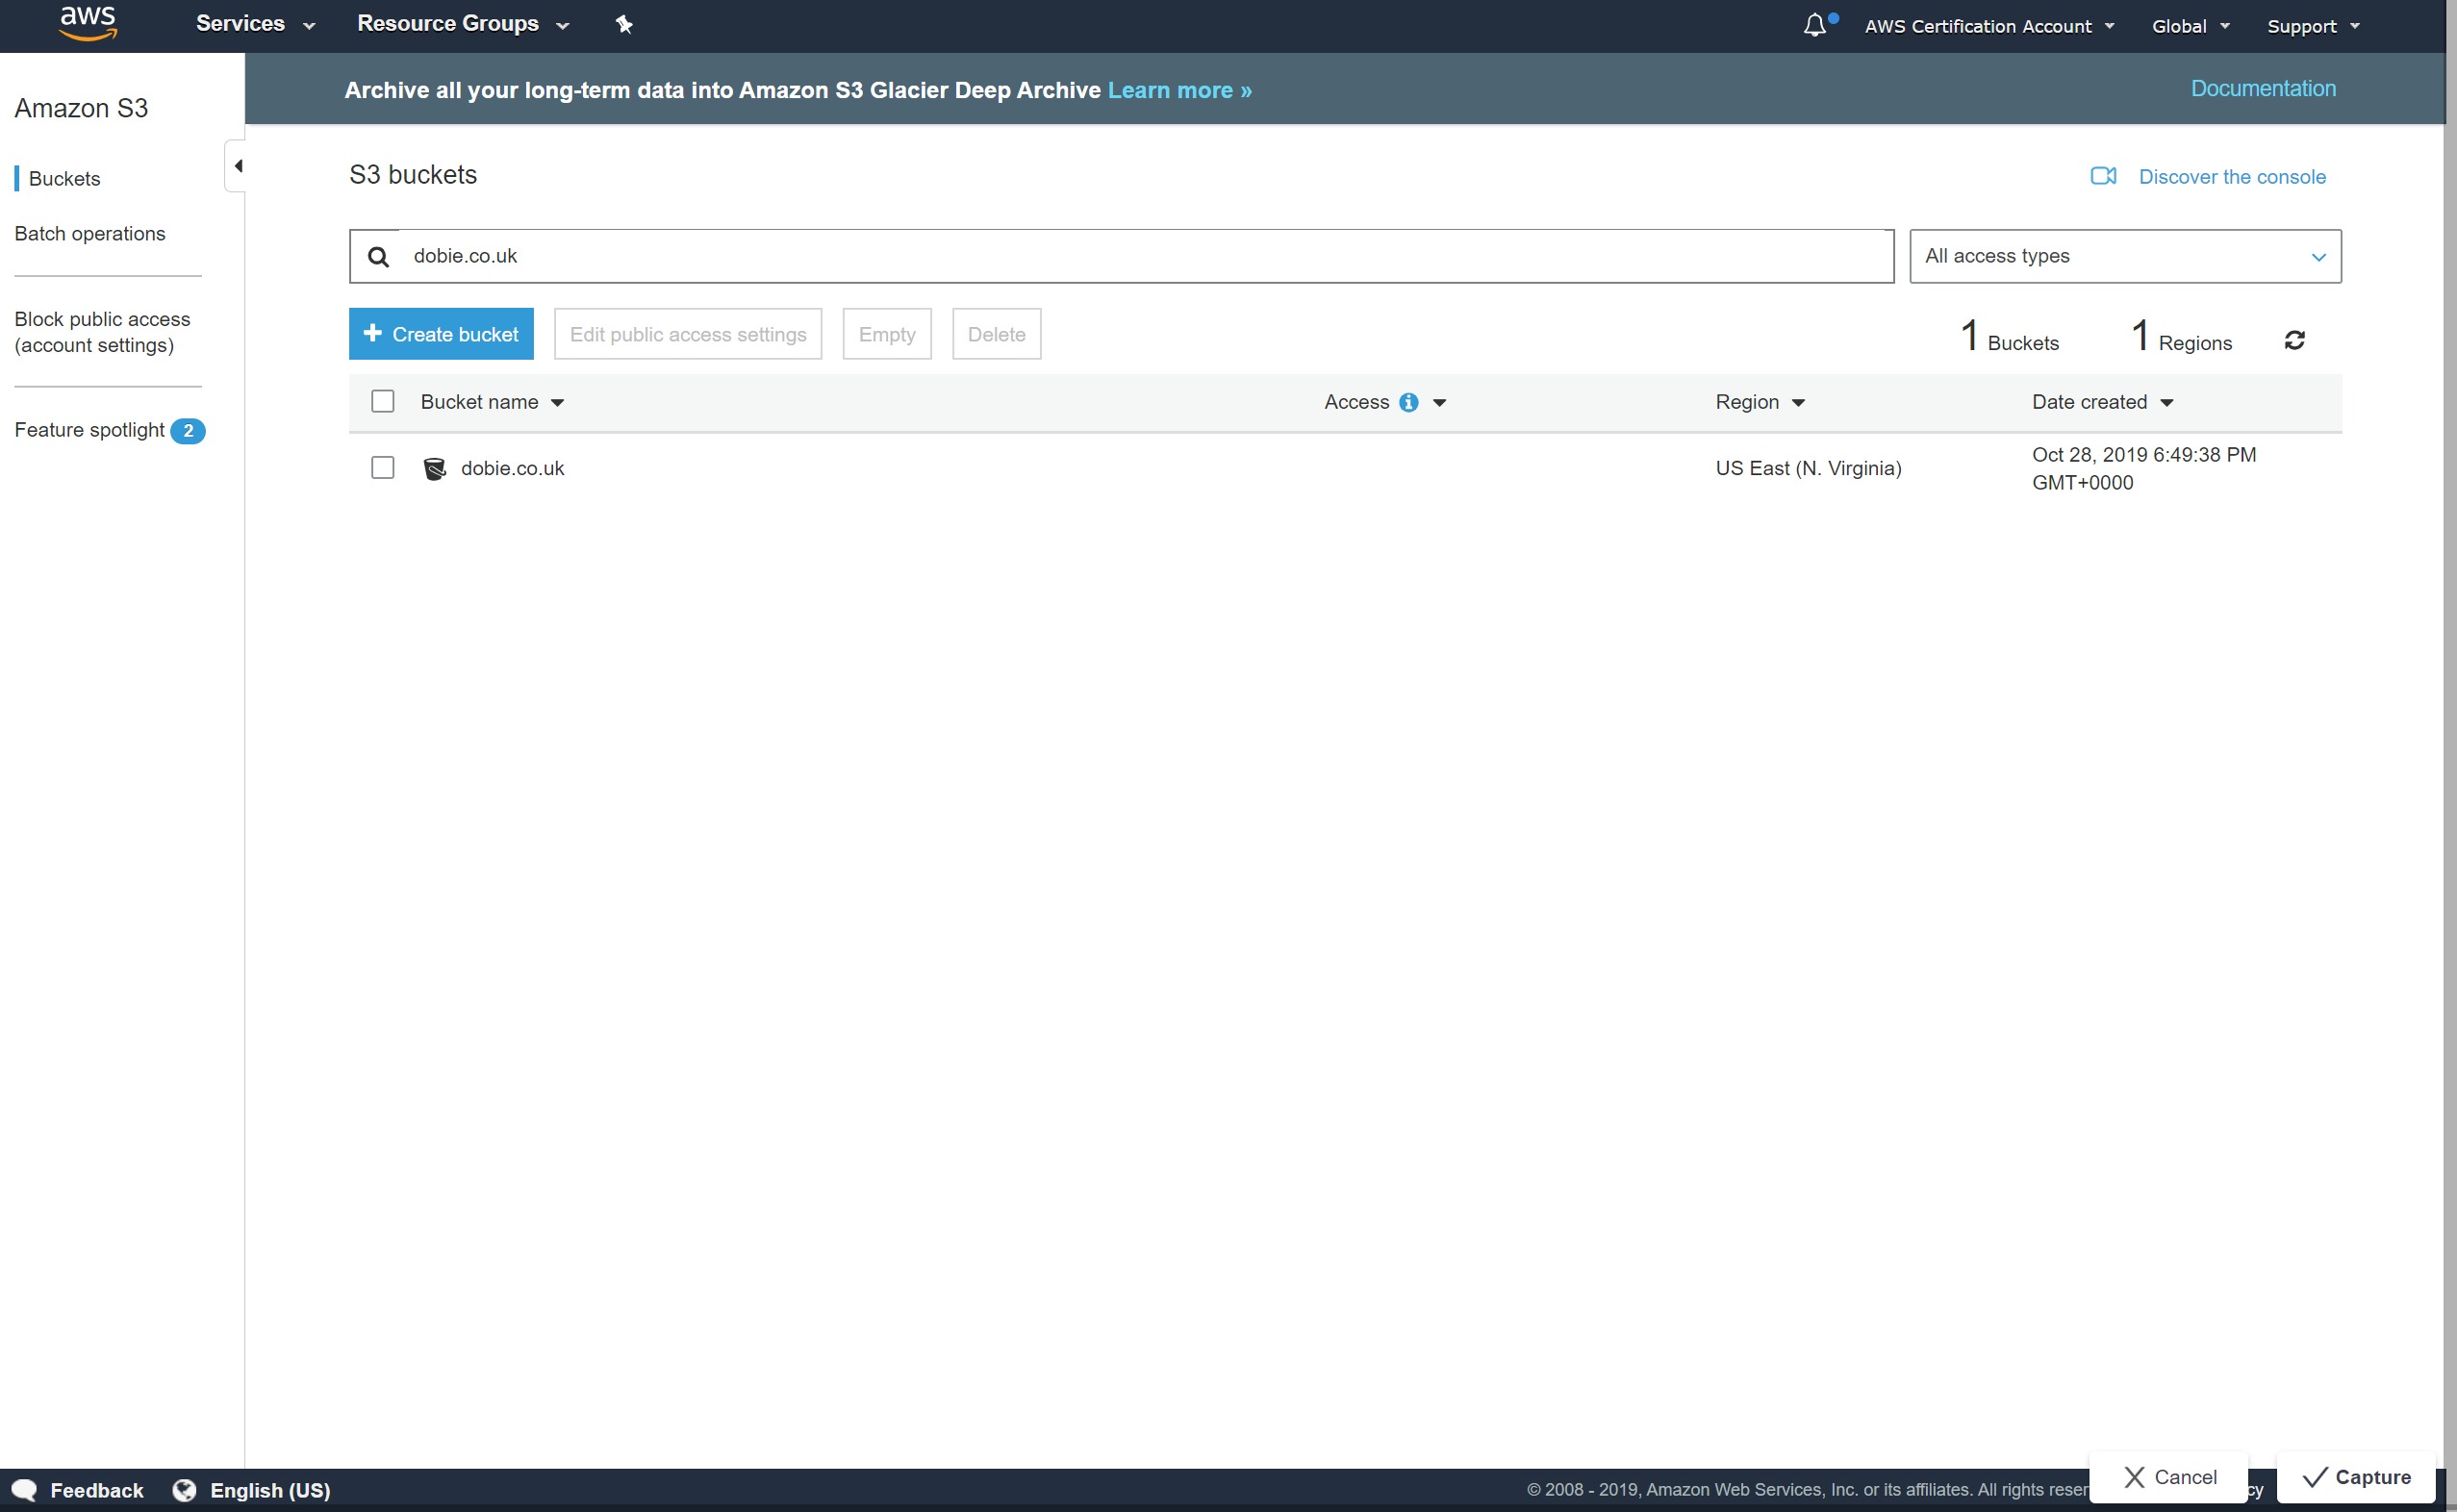
Task: Click the pin shortcut icon in navbar
Action: pos(624,24)
